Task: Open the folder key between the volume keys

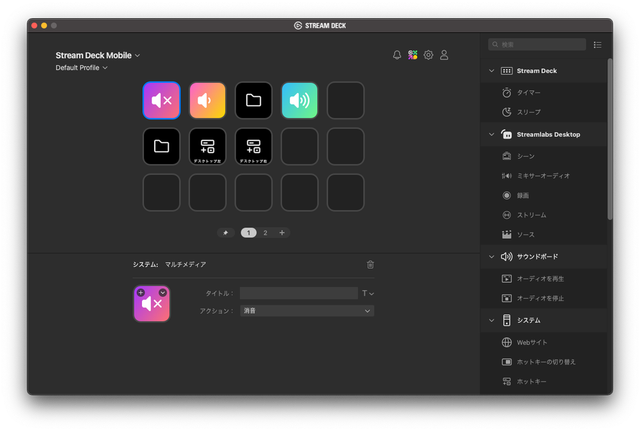Action: tap(253, 100)
